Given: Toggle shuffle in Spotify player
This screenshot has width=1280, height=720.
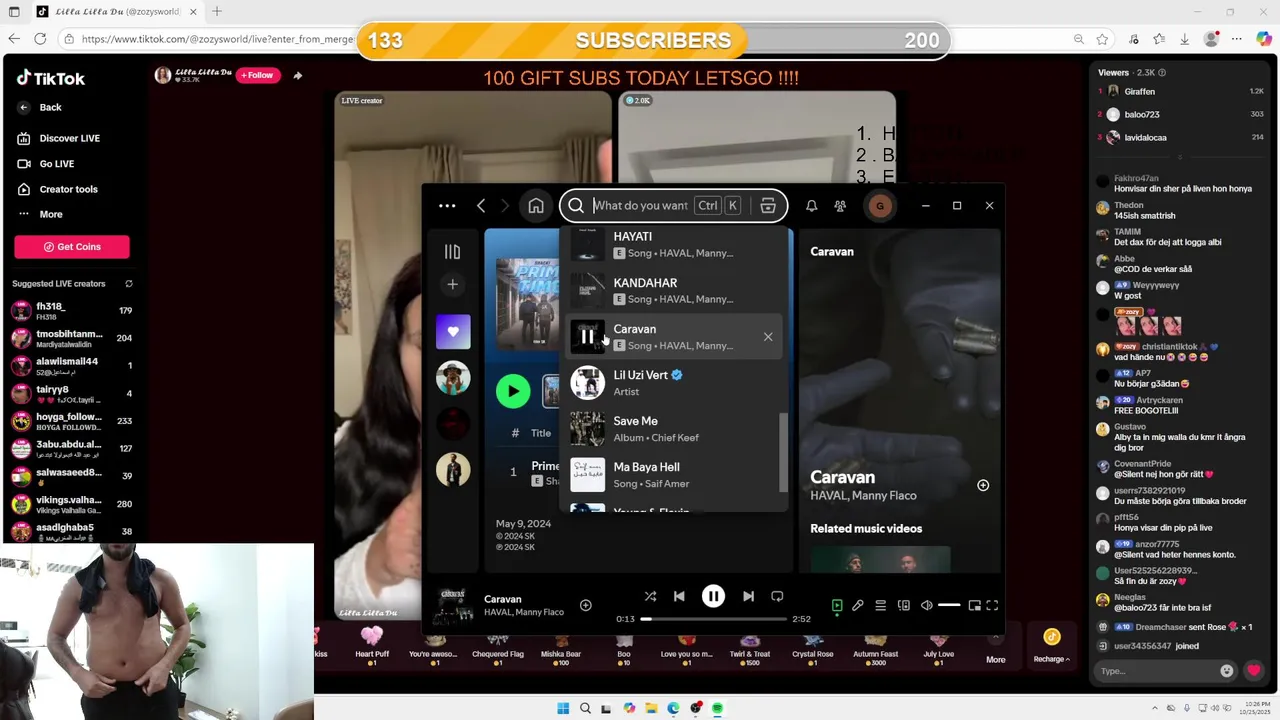Looking at the screenshot, I should point(650,596).
